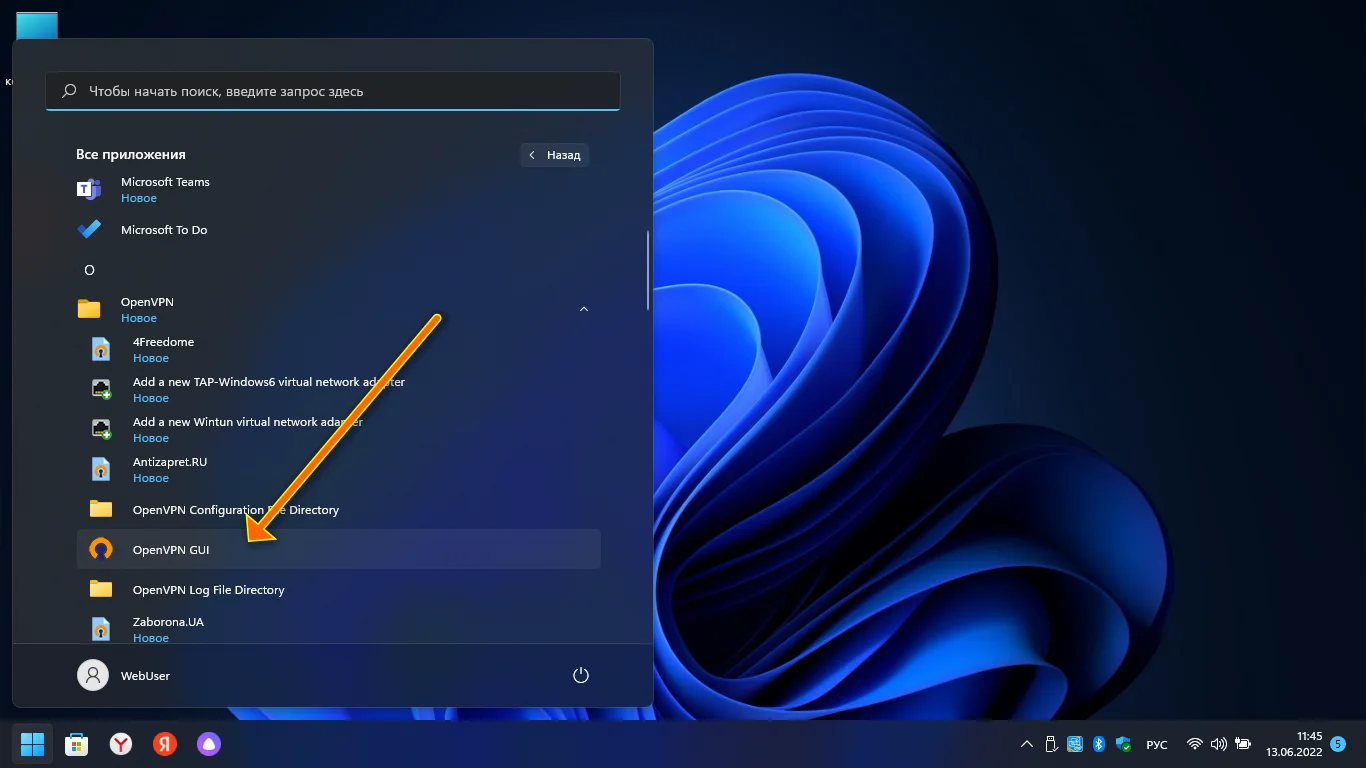Launch Microsoft To Do
This screenshot has width=1366, height=768.
338,229
